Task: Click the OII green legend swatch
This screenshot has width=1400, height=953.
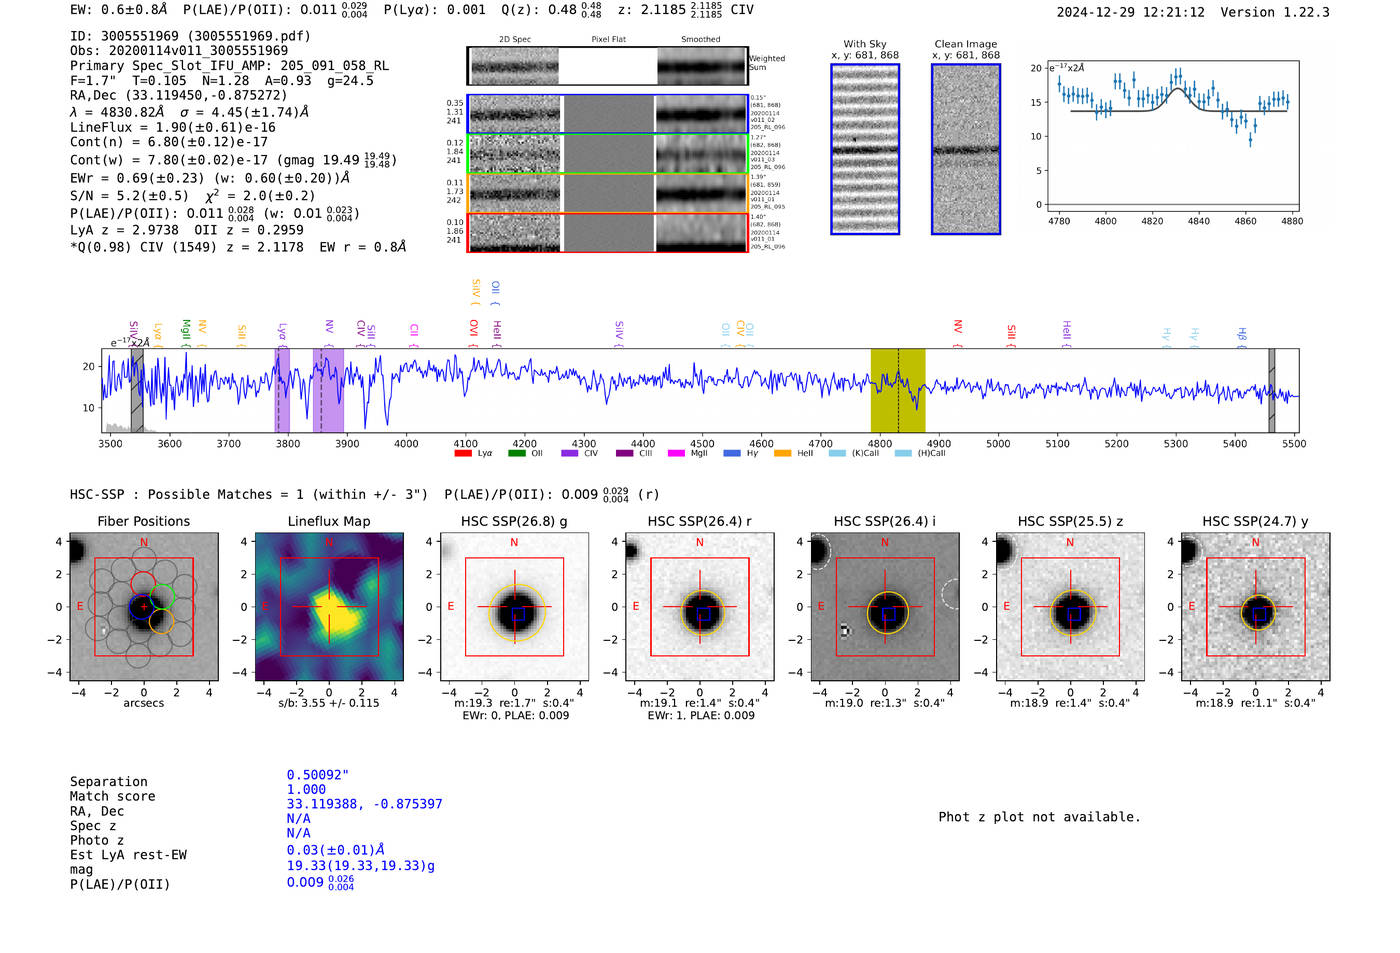Action: pyautogui.click(x=516, y=454)
